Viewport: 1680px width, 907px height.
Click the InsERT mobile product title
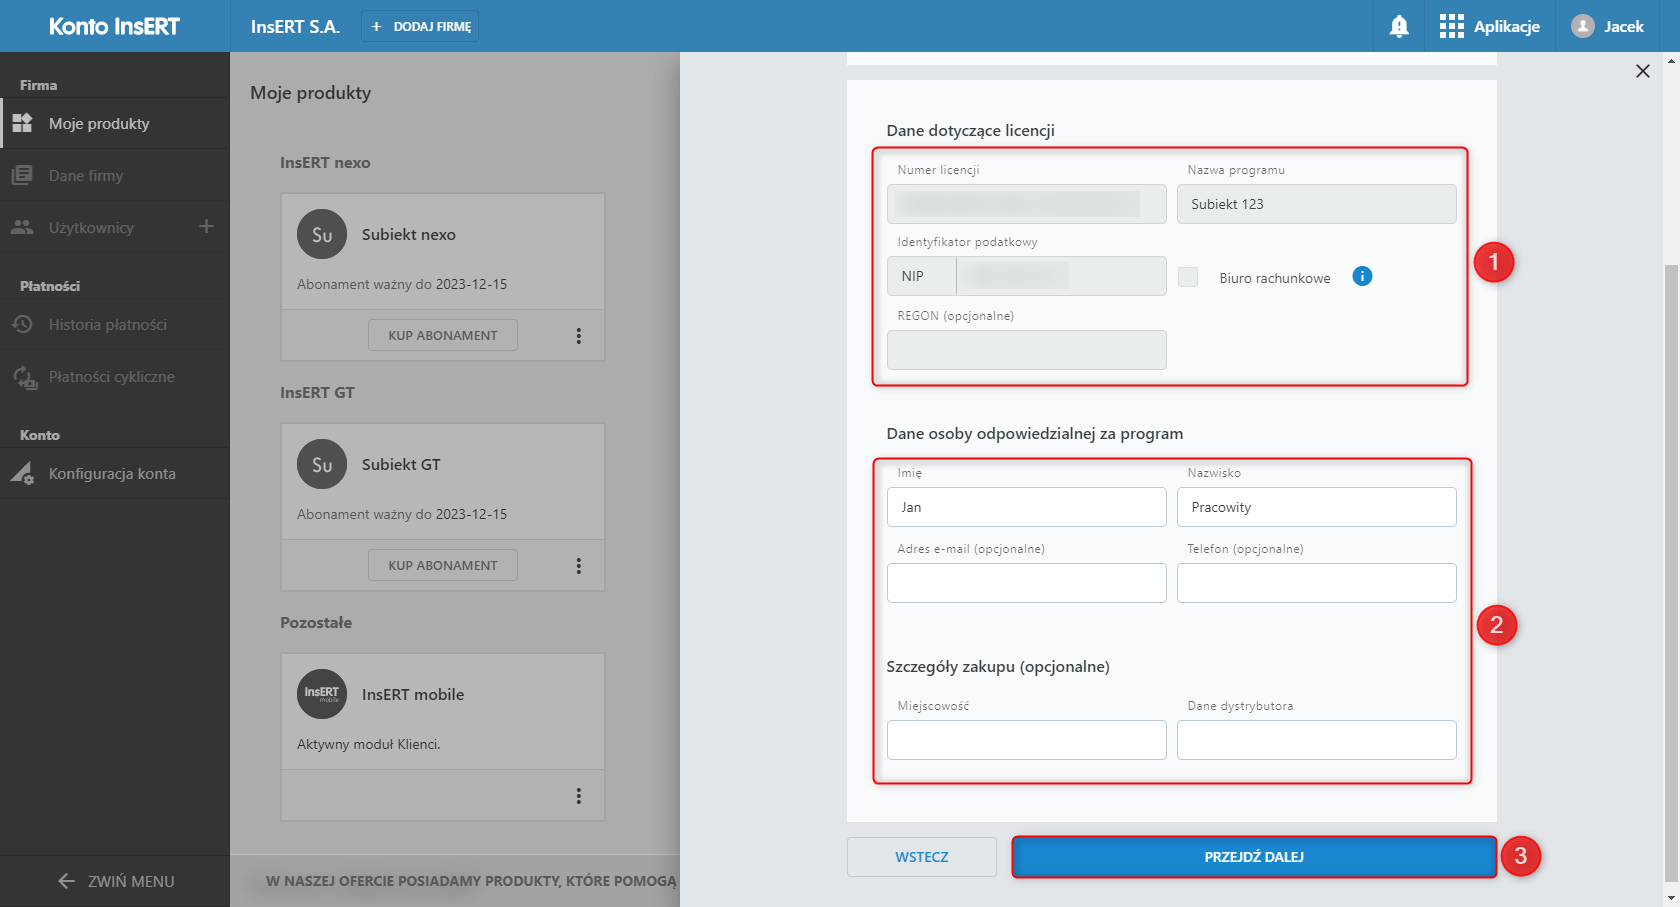pyautogui.click(x=413, y=694)
